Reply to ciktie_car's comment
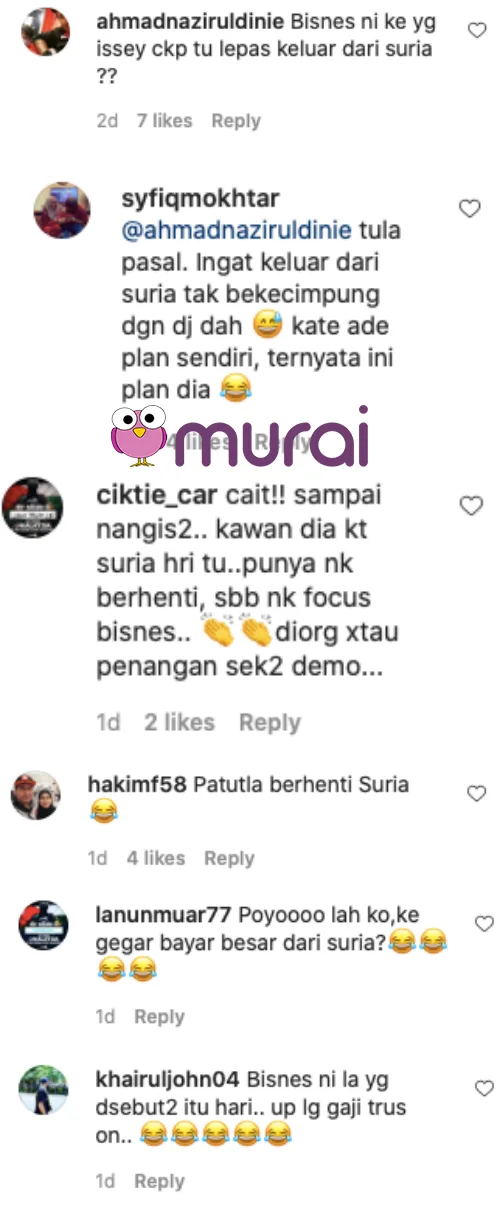Image resolution: width=500 pixels, height=1208 pixels. [x=270, y=722]
